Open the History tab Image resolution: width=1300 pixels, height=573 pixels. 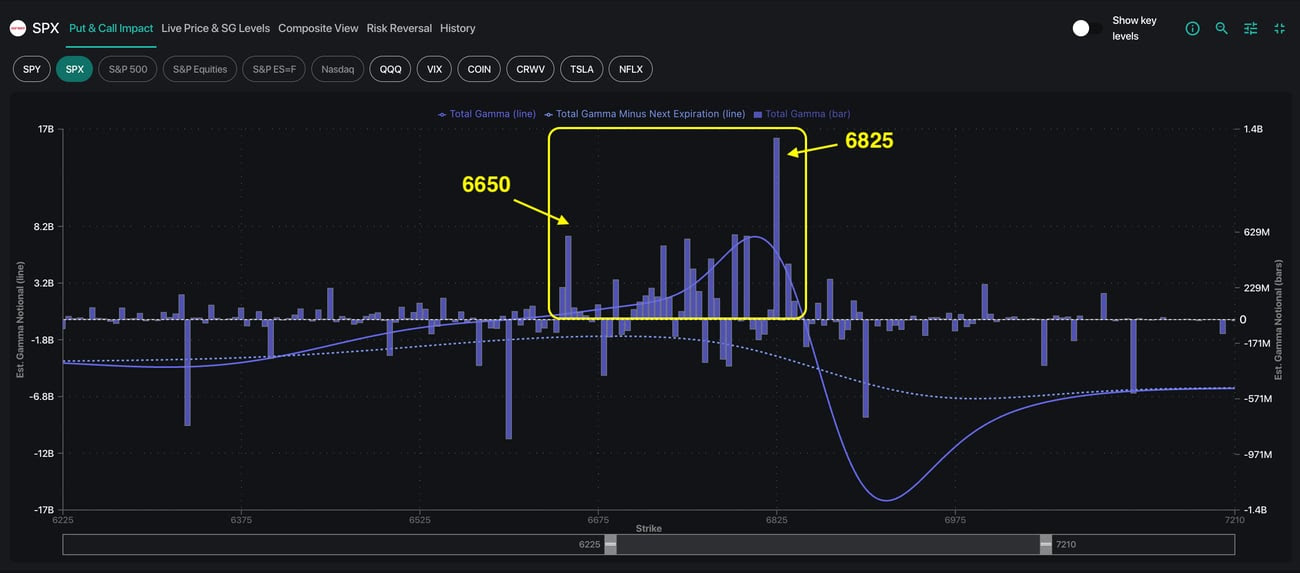458,28
